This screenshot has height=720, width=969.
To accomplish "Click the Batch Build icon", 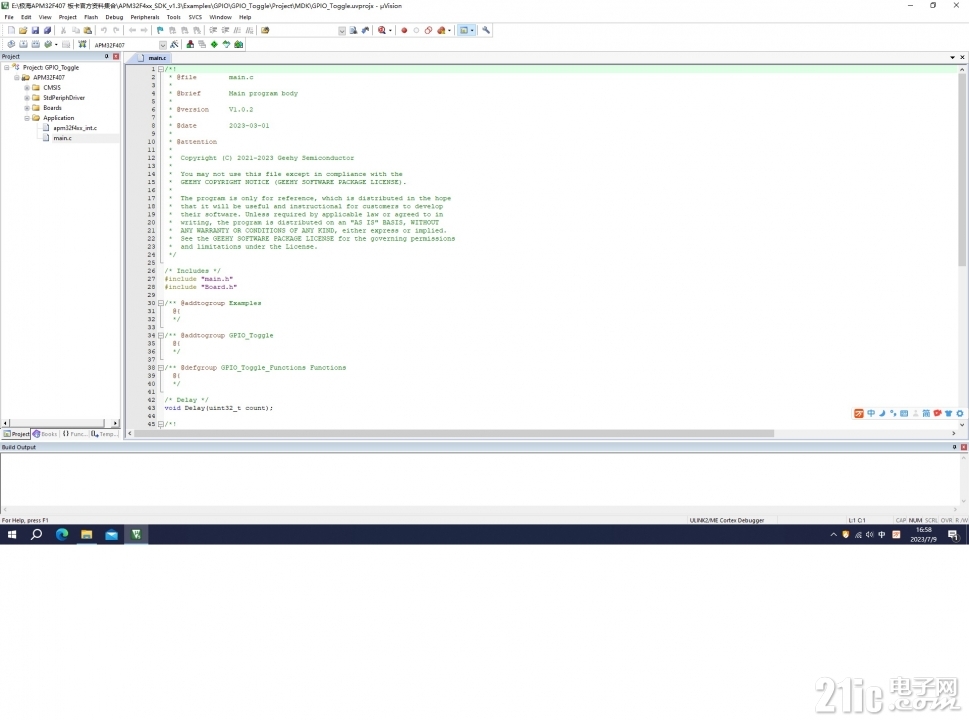I will click(x=48, y=44).
